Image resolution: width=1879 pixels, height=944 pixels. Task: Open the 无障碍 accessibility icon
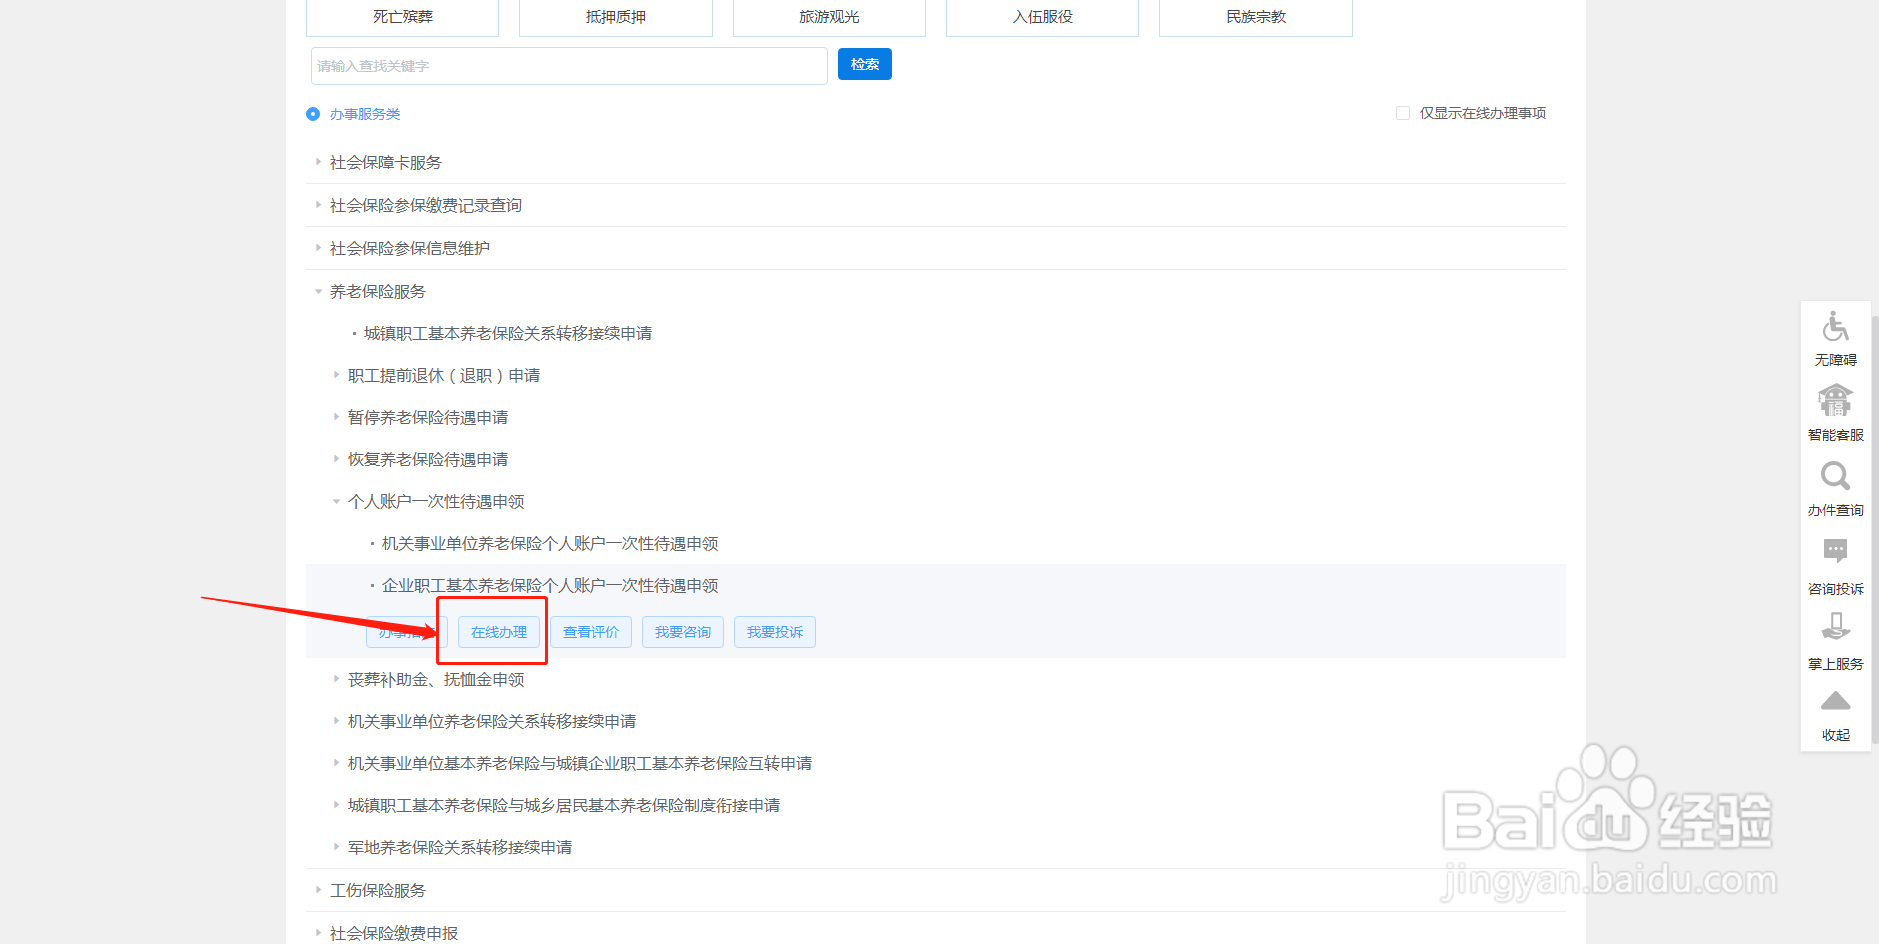[x=1835, y=328]
